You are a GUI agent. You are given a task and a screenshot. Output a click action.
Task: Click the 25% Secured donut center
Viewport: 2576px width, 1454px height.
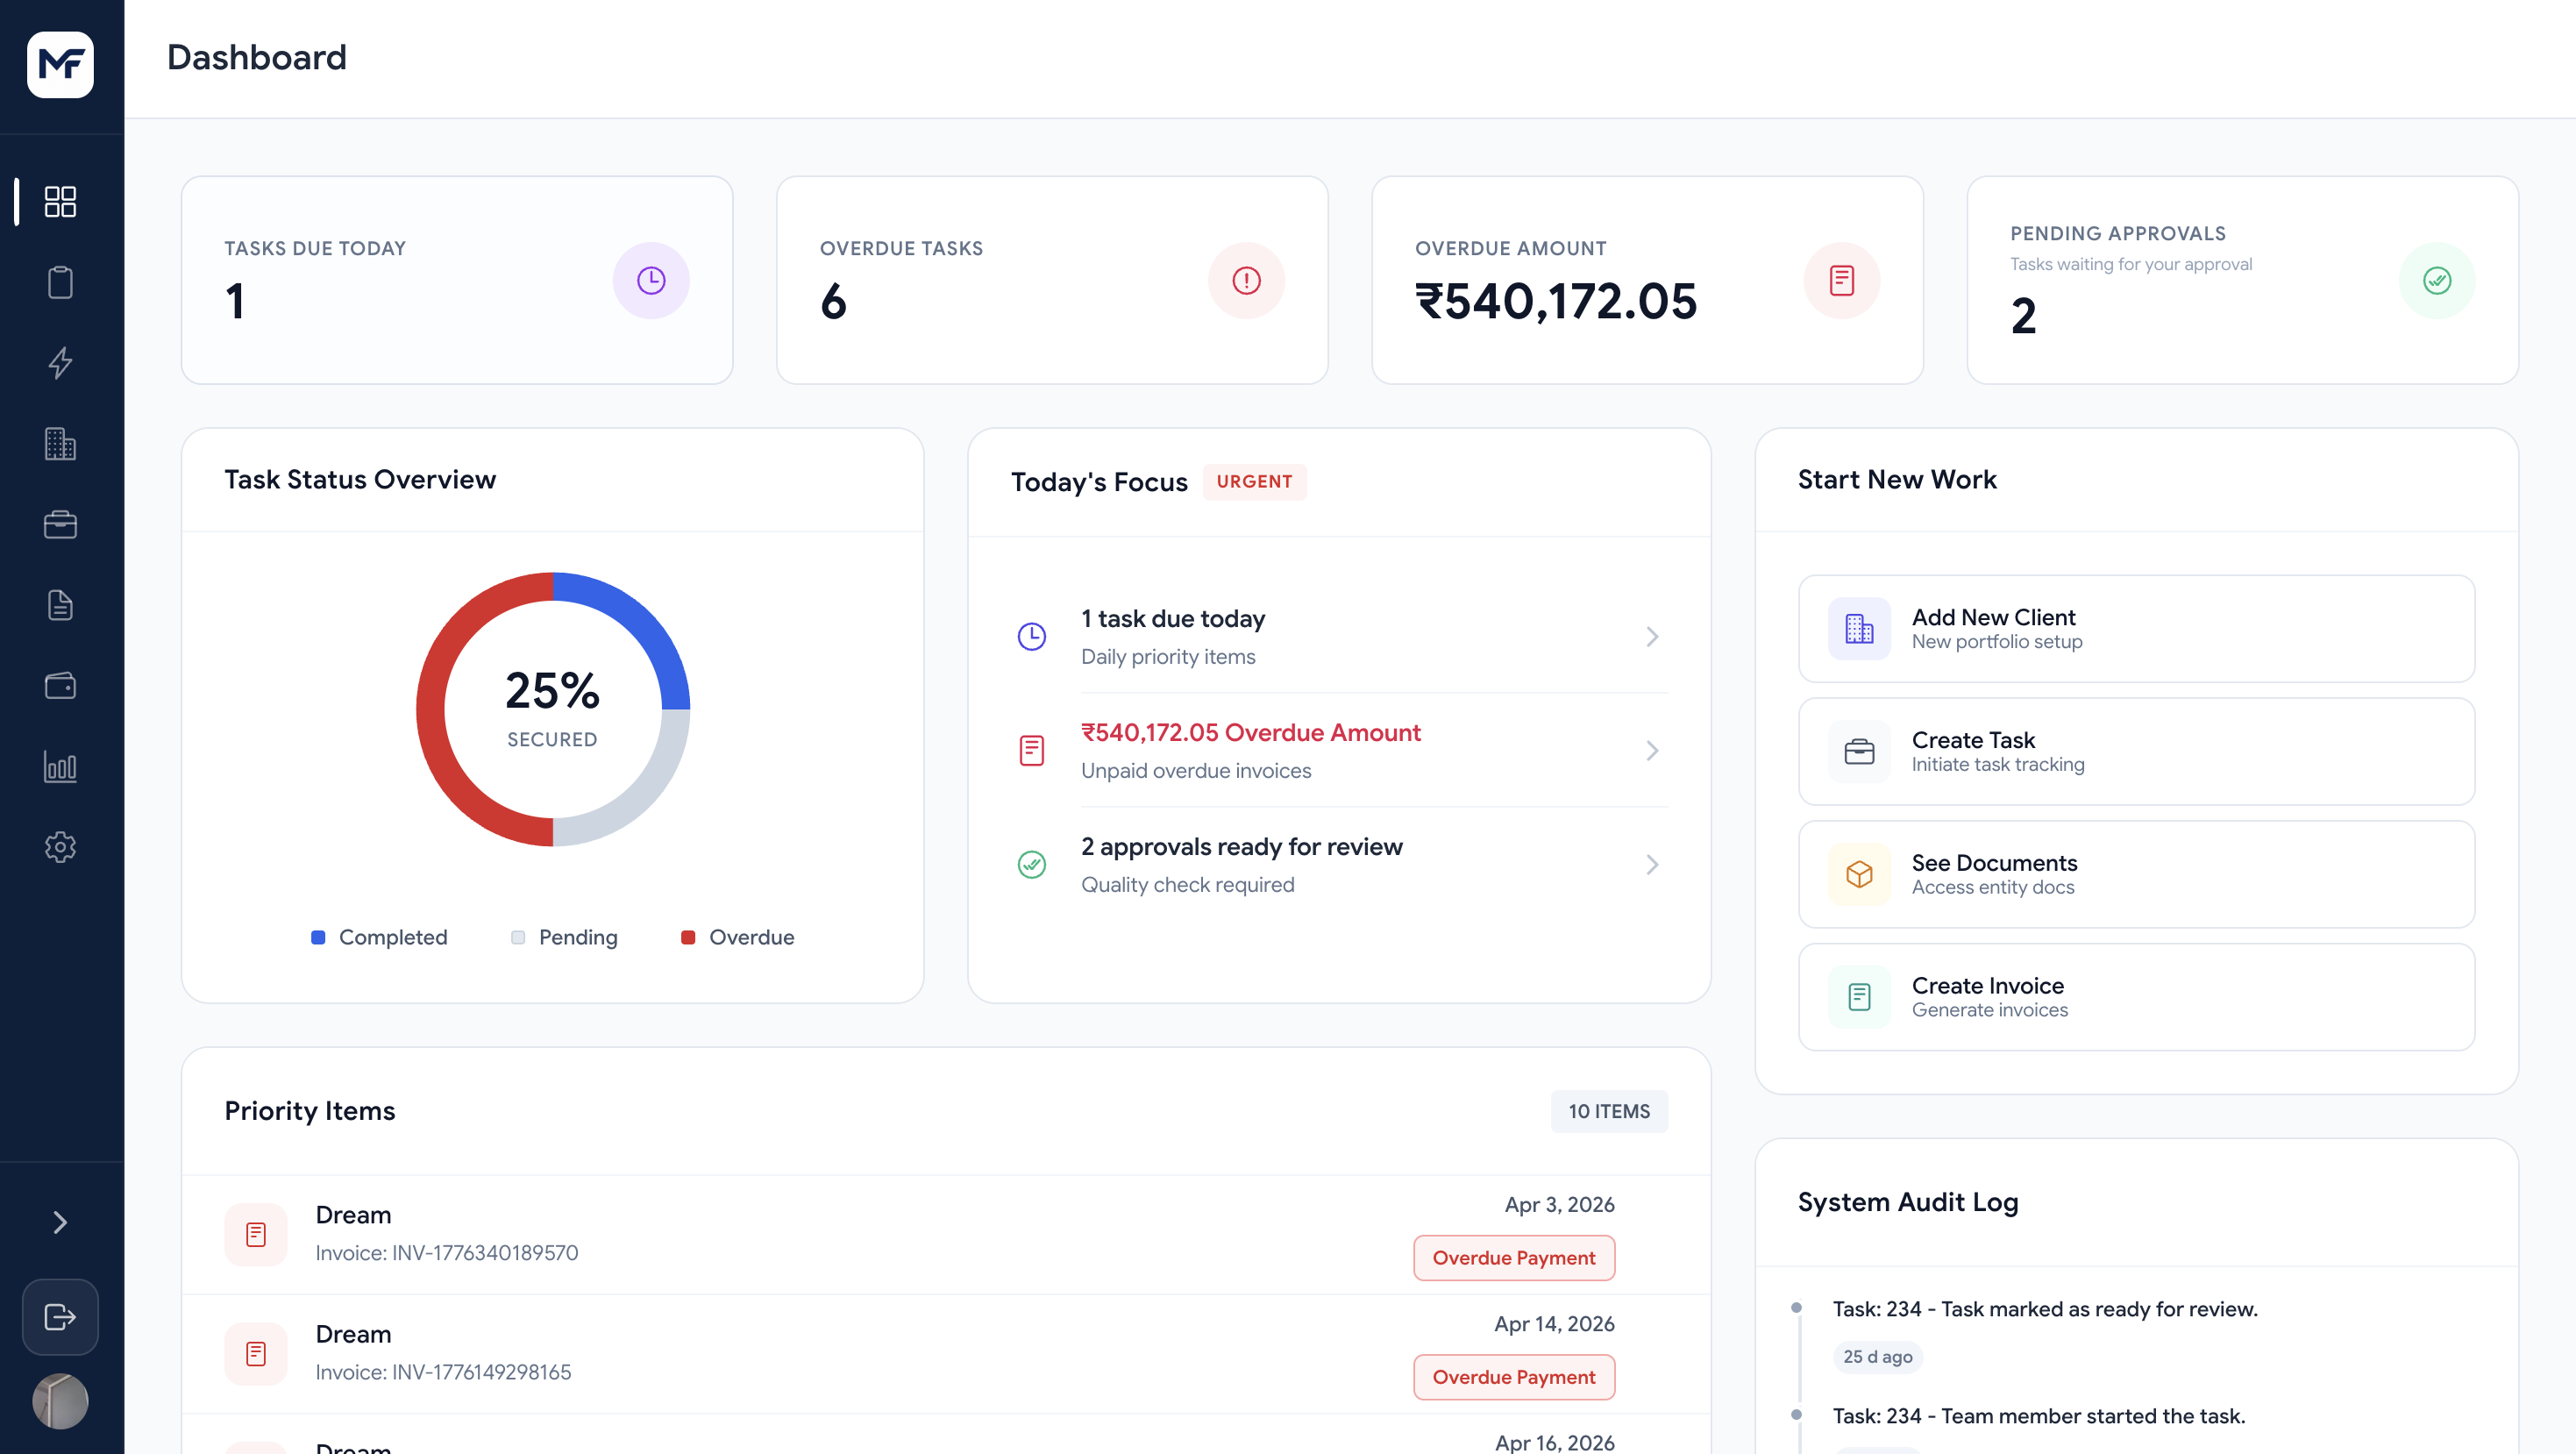tap(553, 708)
